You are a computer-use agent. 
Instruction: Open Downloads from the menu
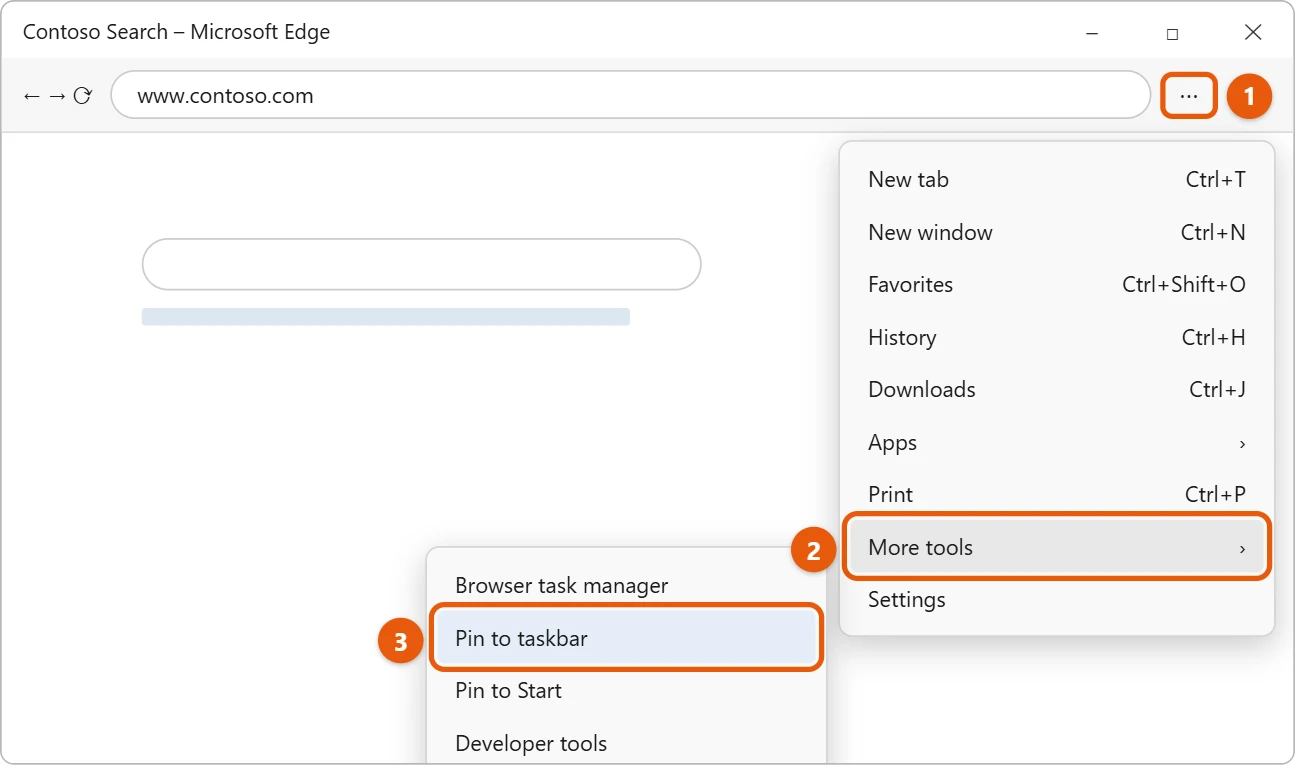(x=1057, y=390)
